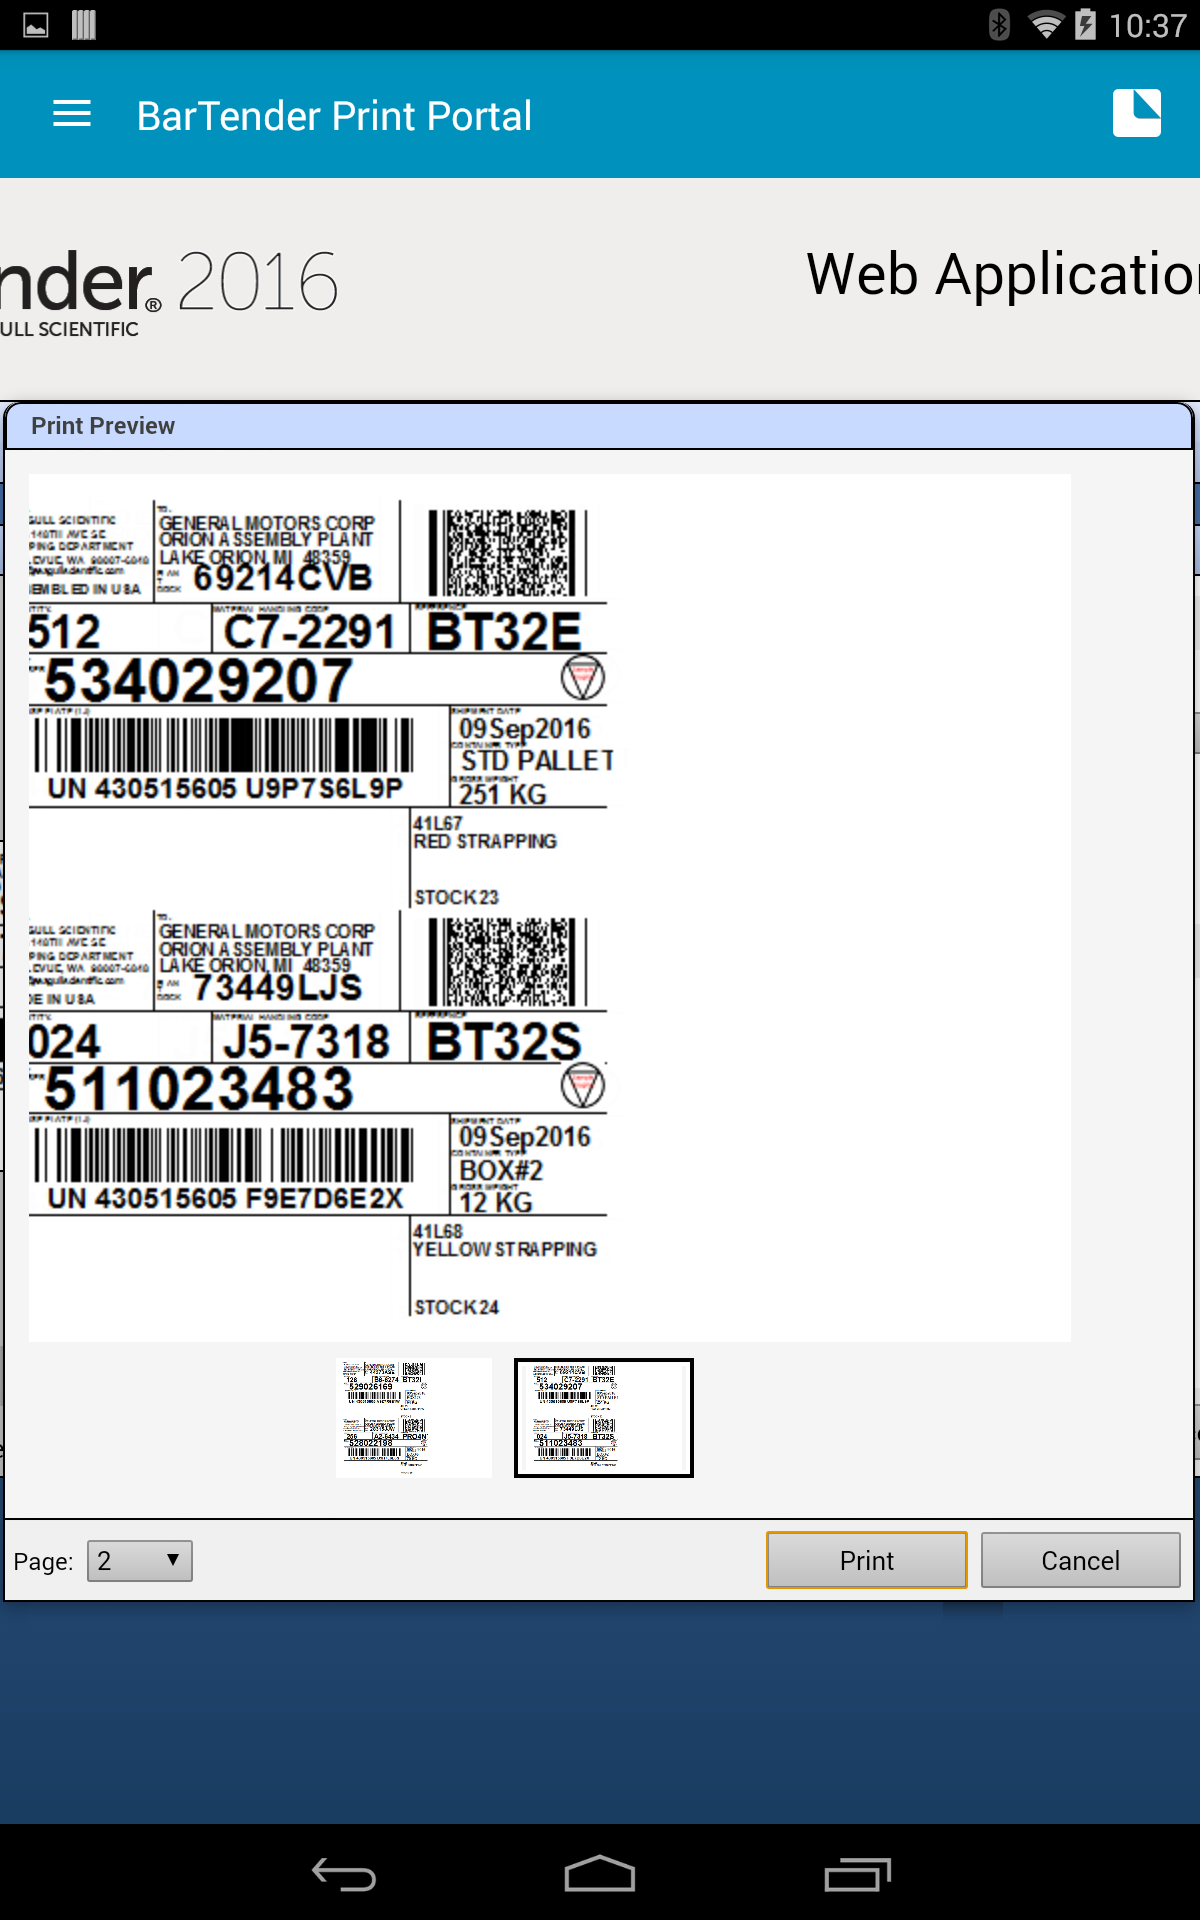Tap the picture notification icon
Screen dimensions: 1200x1920
tap(36, 25)
